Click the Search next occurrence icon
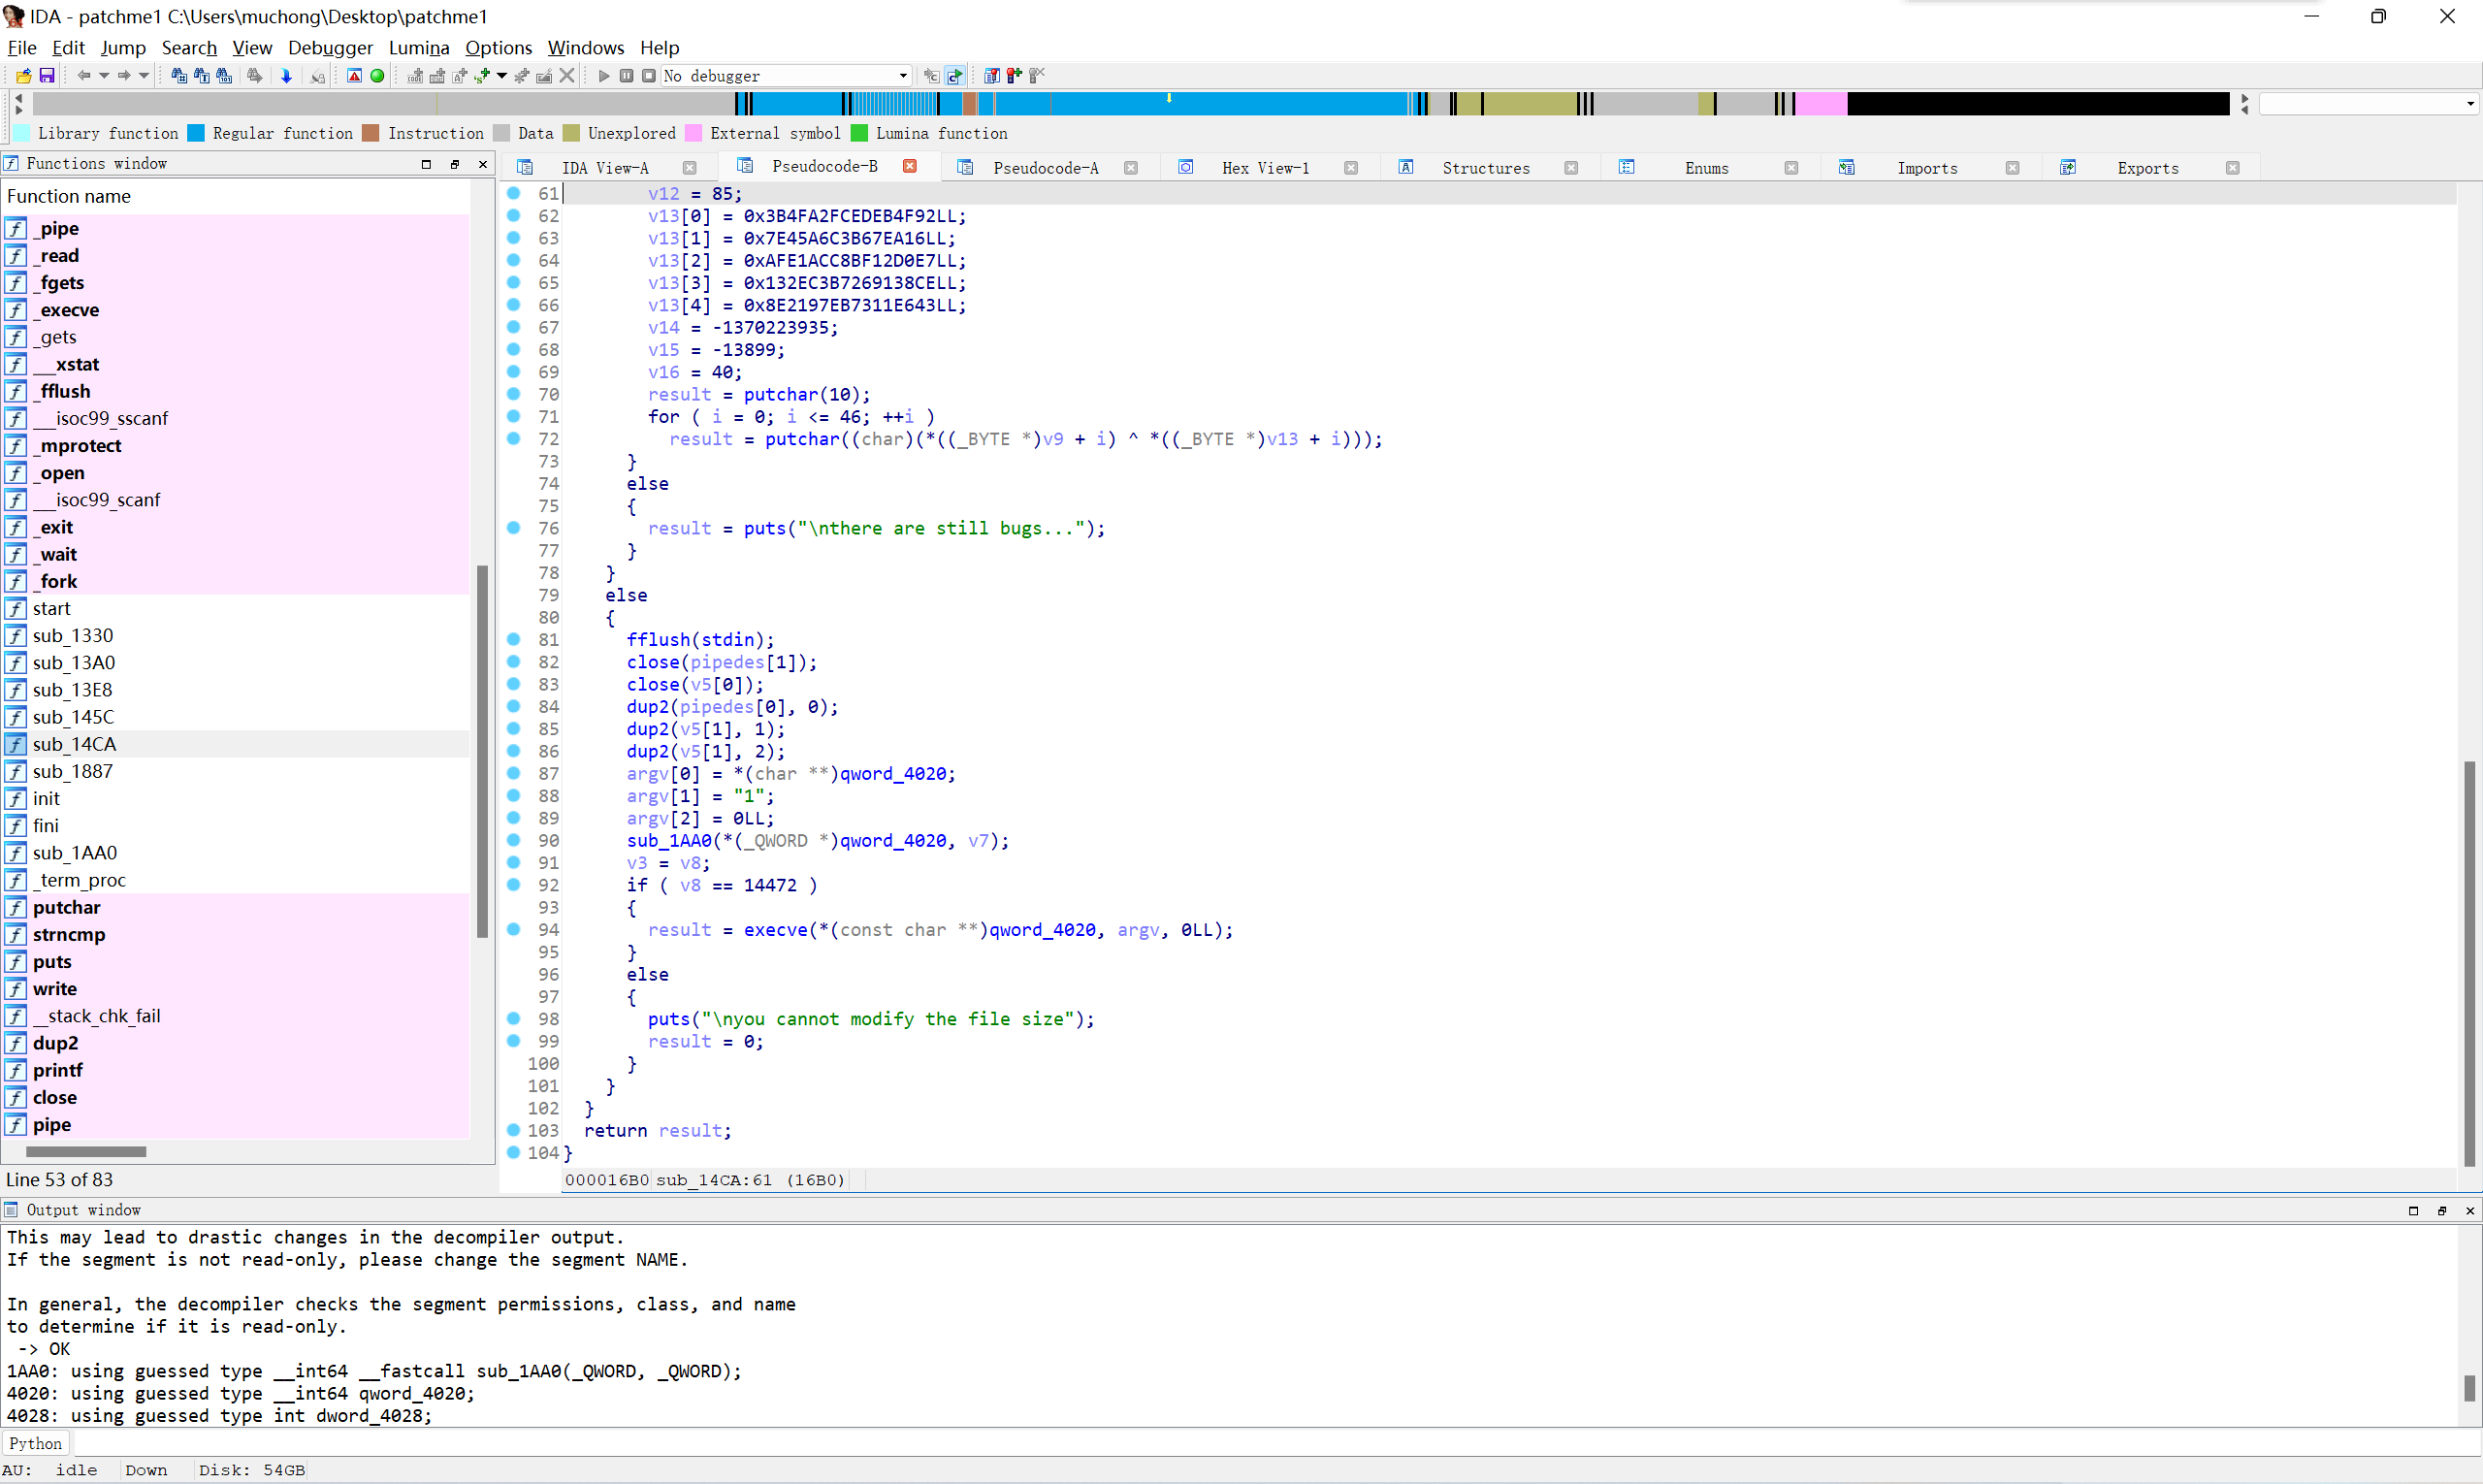Image resolution: width=2483 pixels, height=1484 pixels. [x=254, y=76]
